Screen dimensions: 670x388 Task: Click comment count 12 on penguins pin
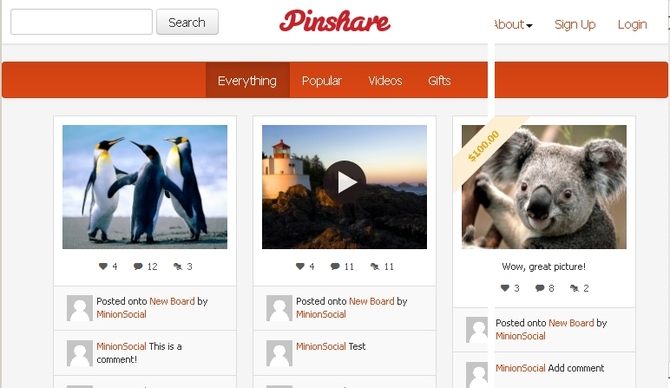coord(153,266)
